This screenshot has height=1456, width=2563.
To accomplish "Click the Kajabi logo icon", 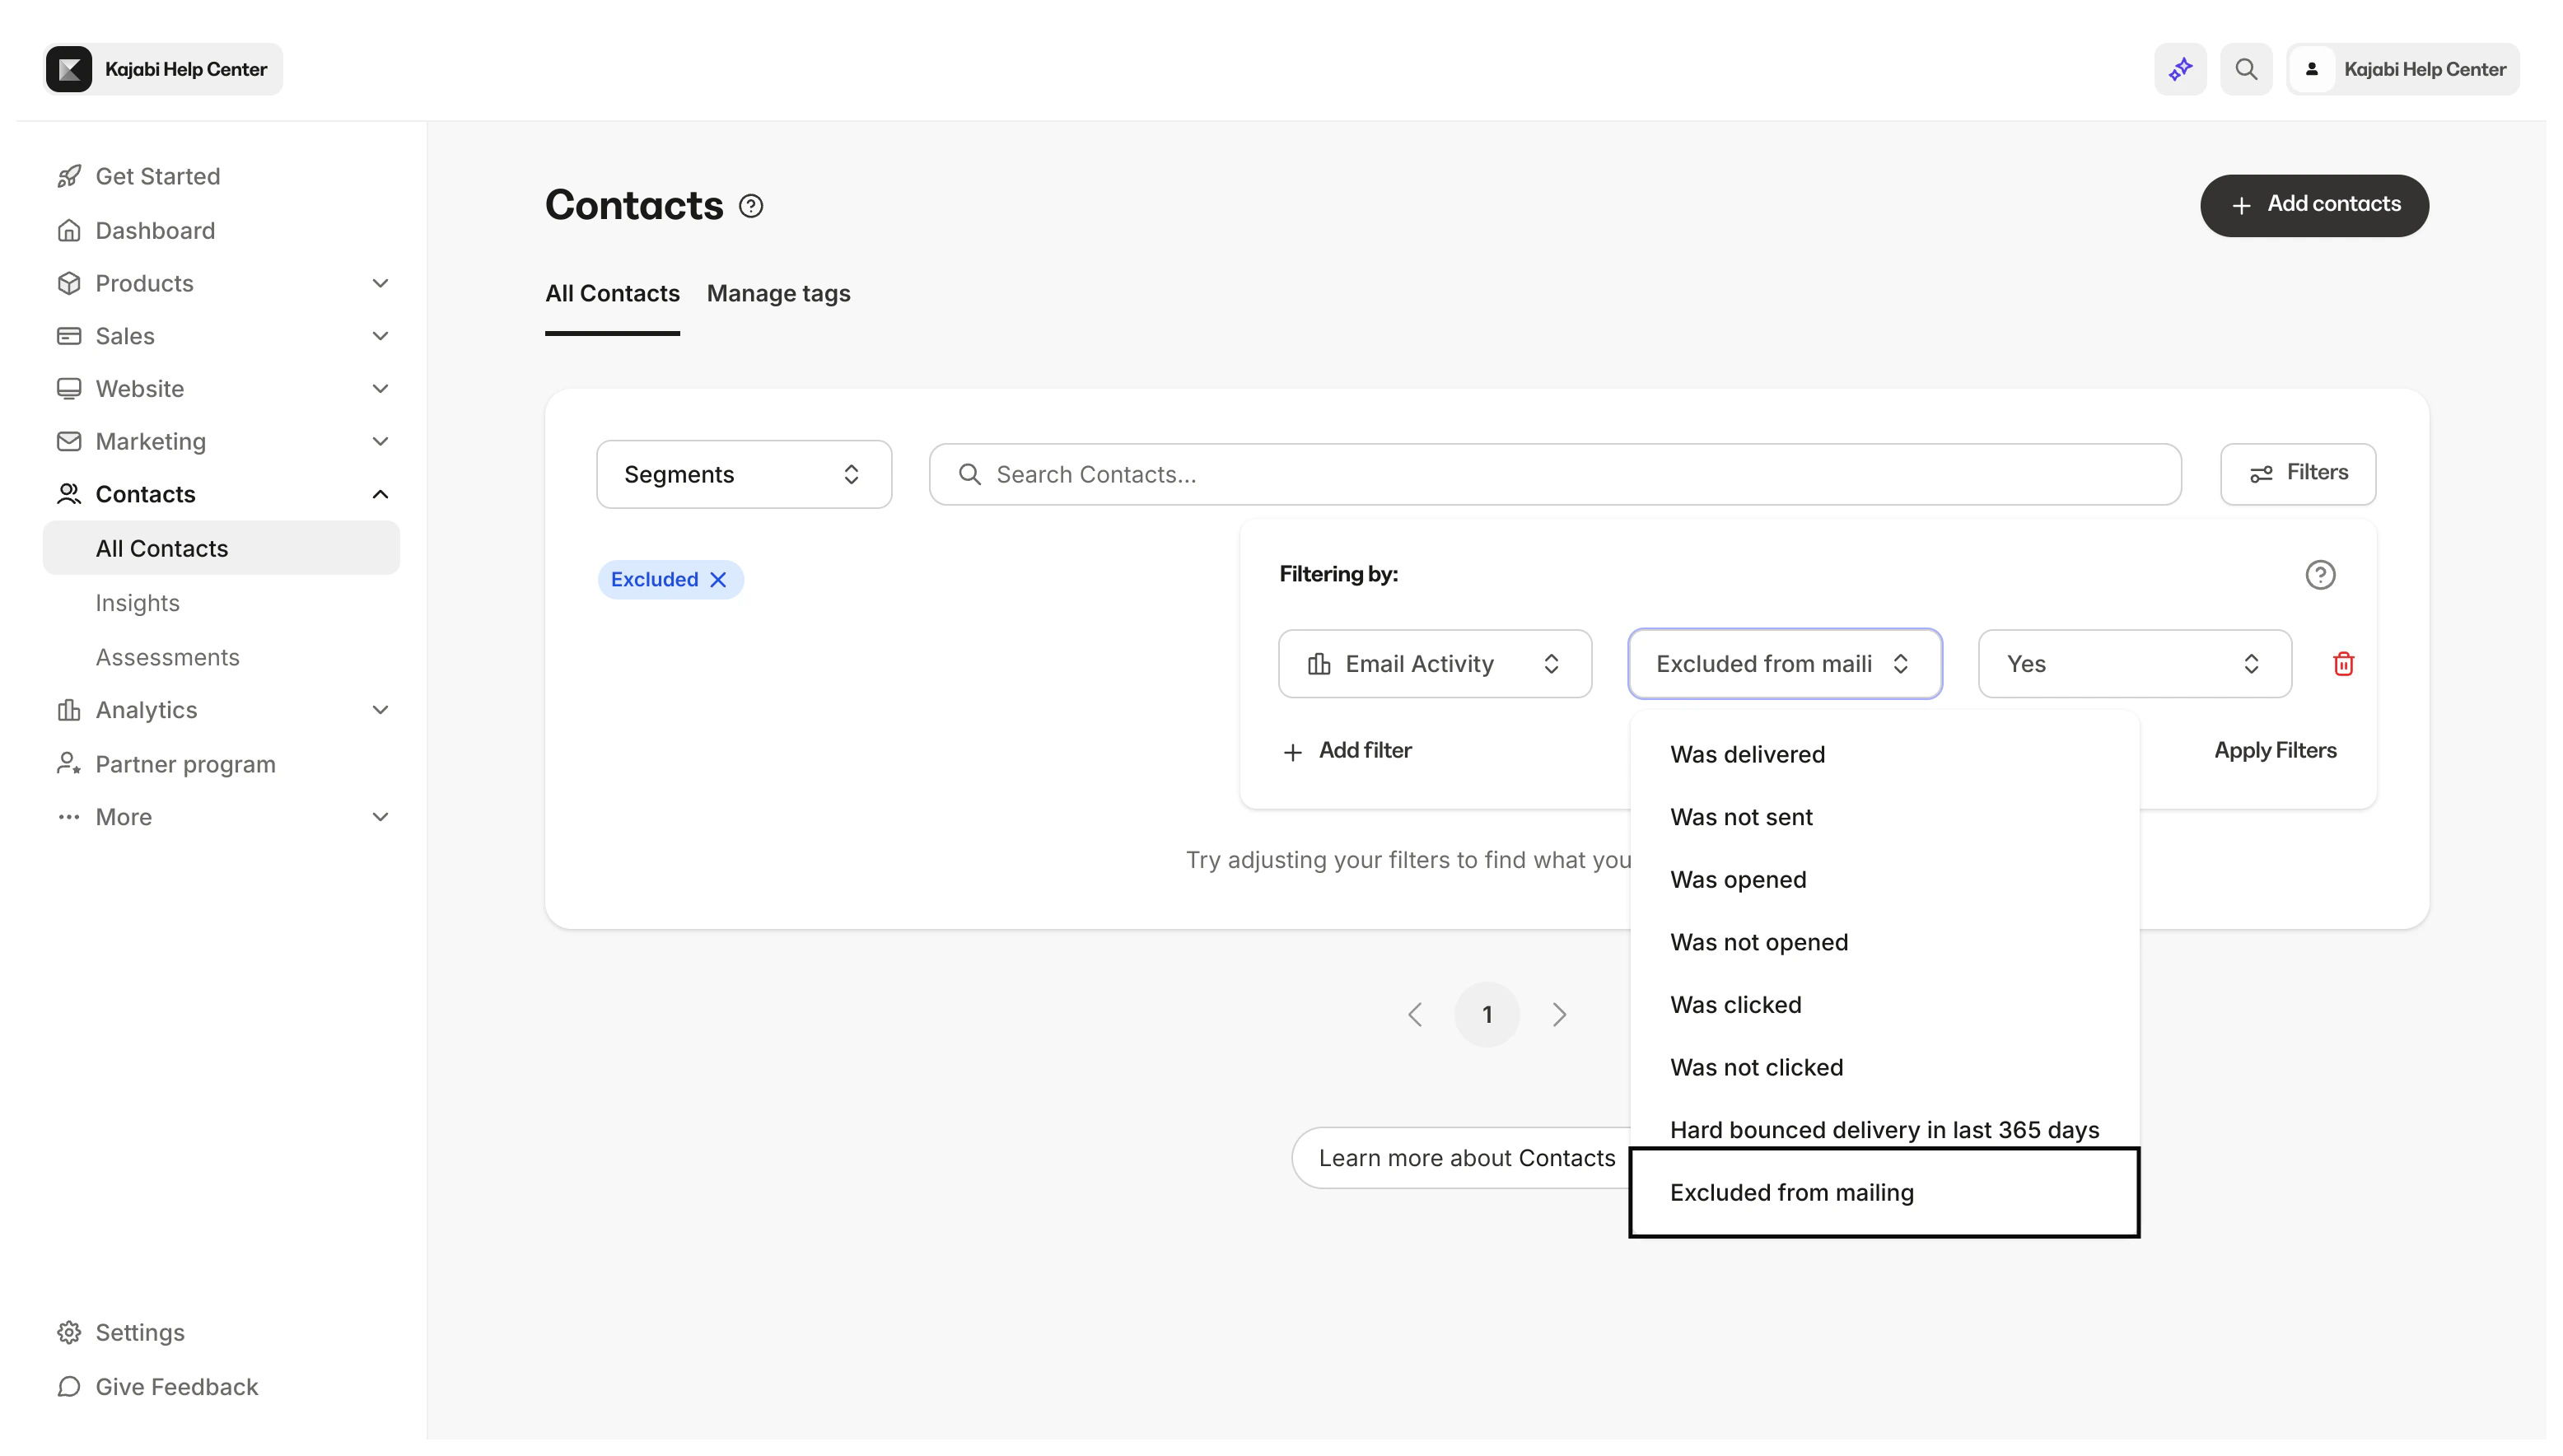I will coord(69,69).
